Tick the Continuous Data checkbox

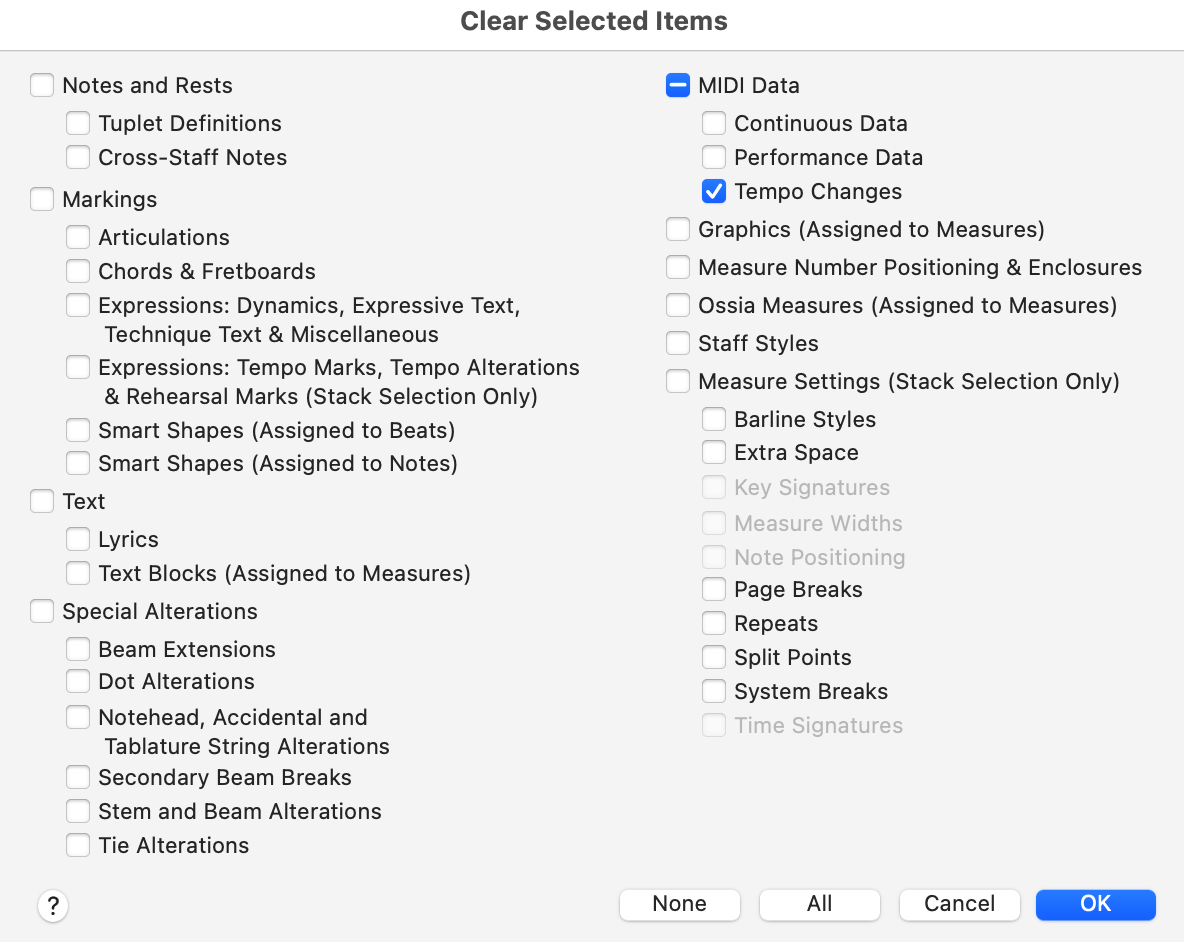[x=714, y=123]
